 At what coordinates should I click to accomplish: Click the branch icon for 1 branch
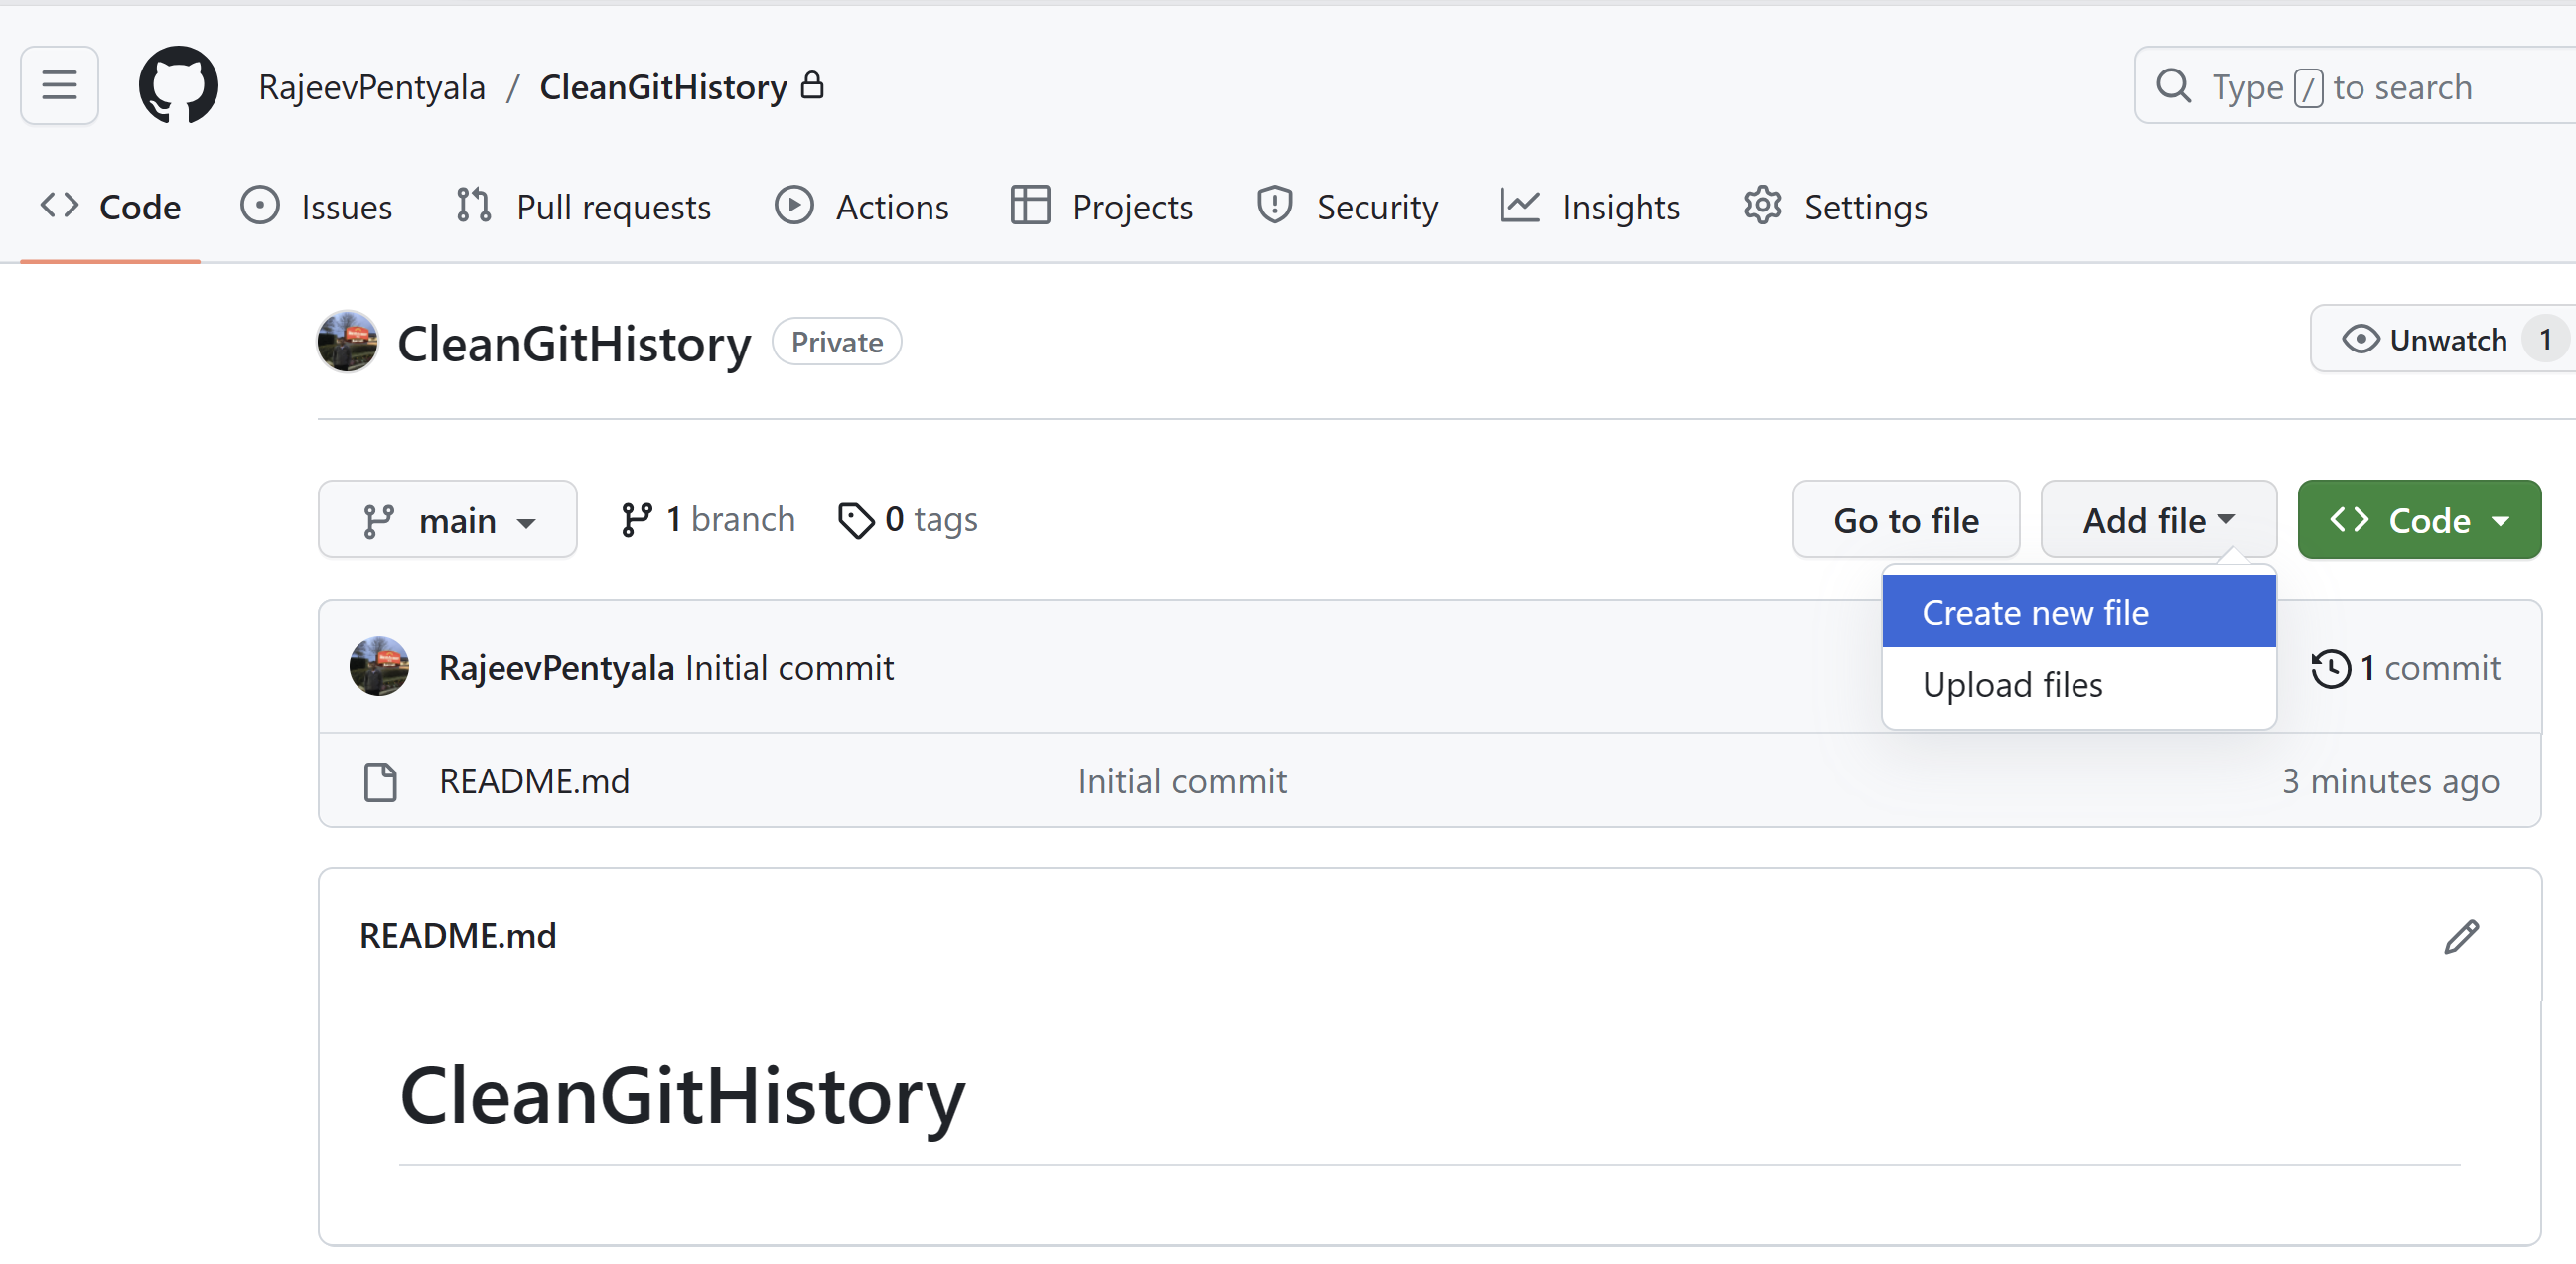636,520
